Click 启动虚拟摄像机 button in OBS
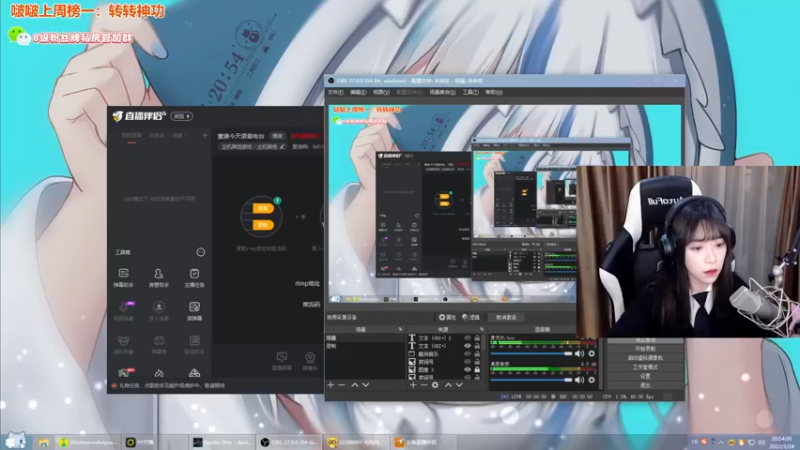800x450 pixels. coord(645,358)
